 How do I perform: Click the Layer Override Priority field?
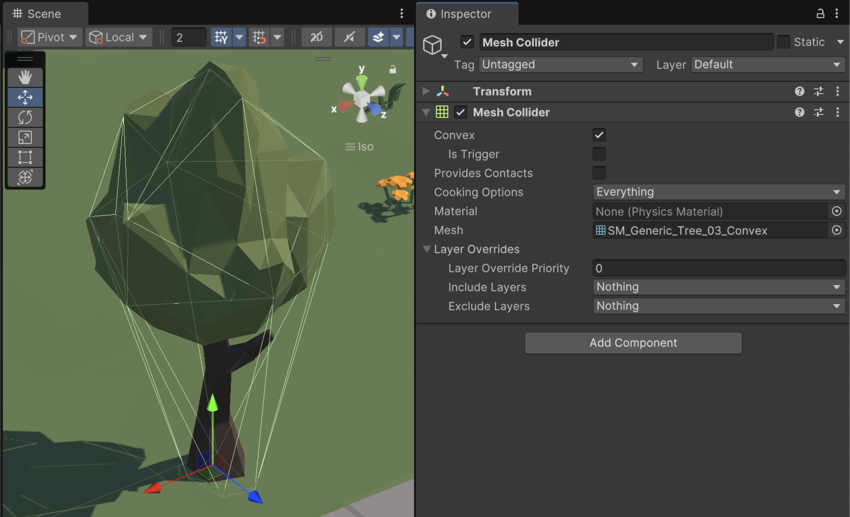click(x=718, y=268)
